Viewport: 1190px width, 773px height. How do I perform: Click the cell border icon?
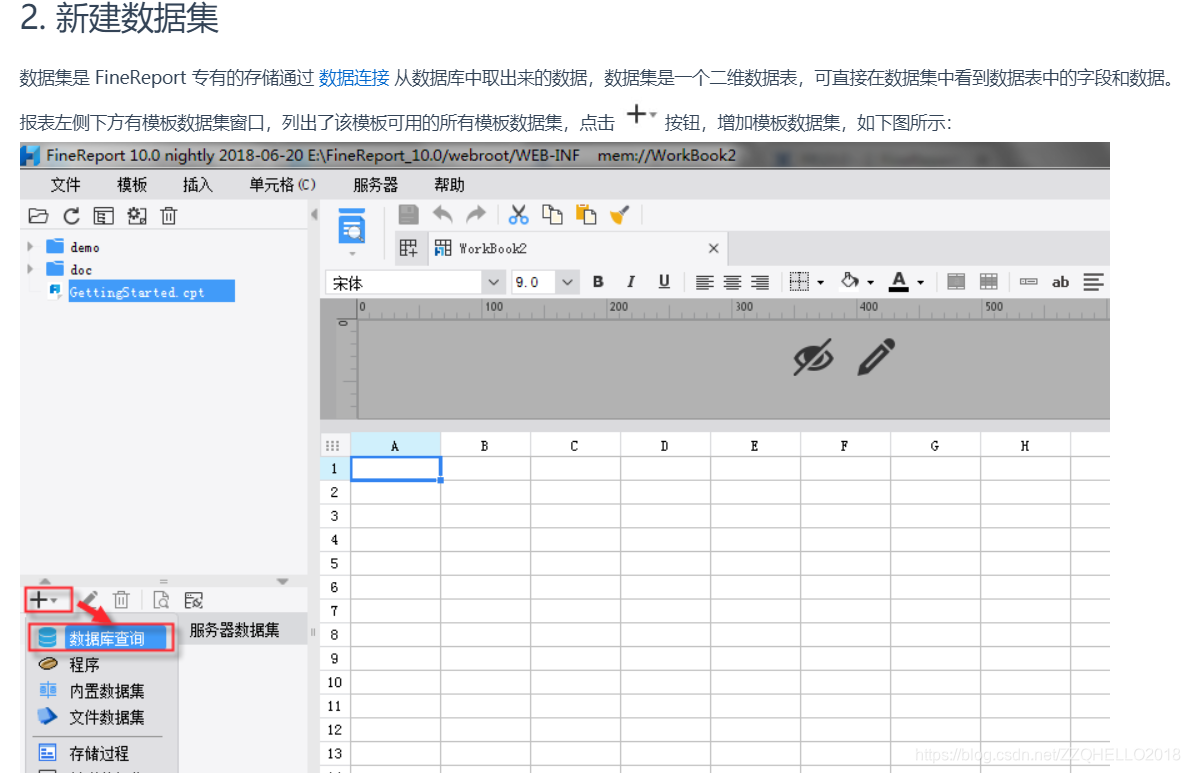point(799,282)
